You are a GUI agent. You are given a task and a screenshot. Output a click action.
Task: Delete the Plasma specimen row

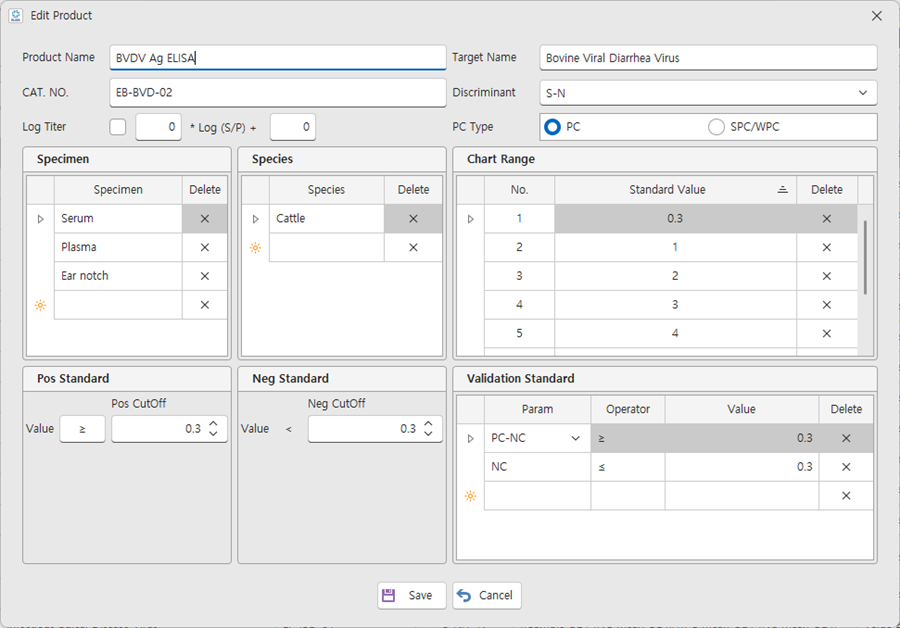[x=204, y=247]
